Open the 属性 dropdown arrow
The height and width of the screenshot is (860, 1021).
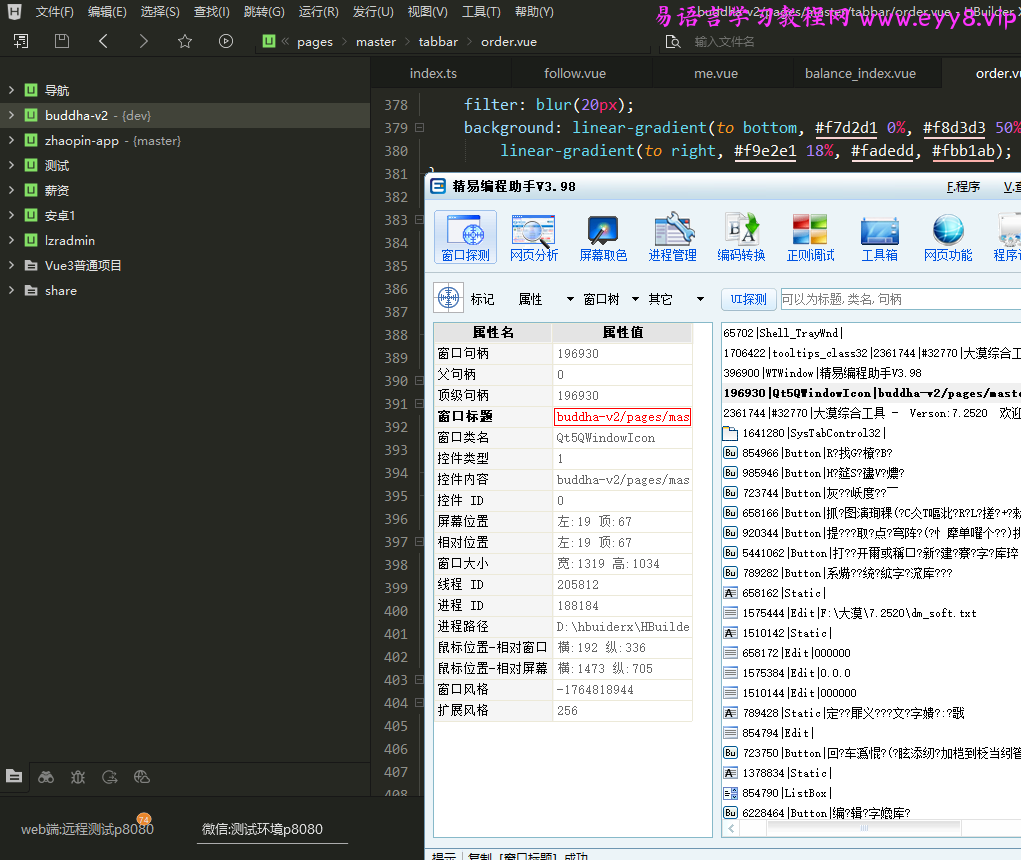570,299
